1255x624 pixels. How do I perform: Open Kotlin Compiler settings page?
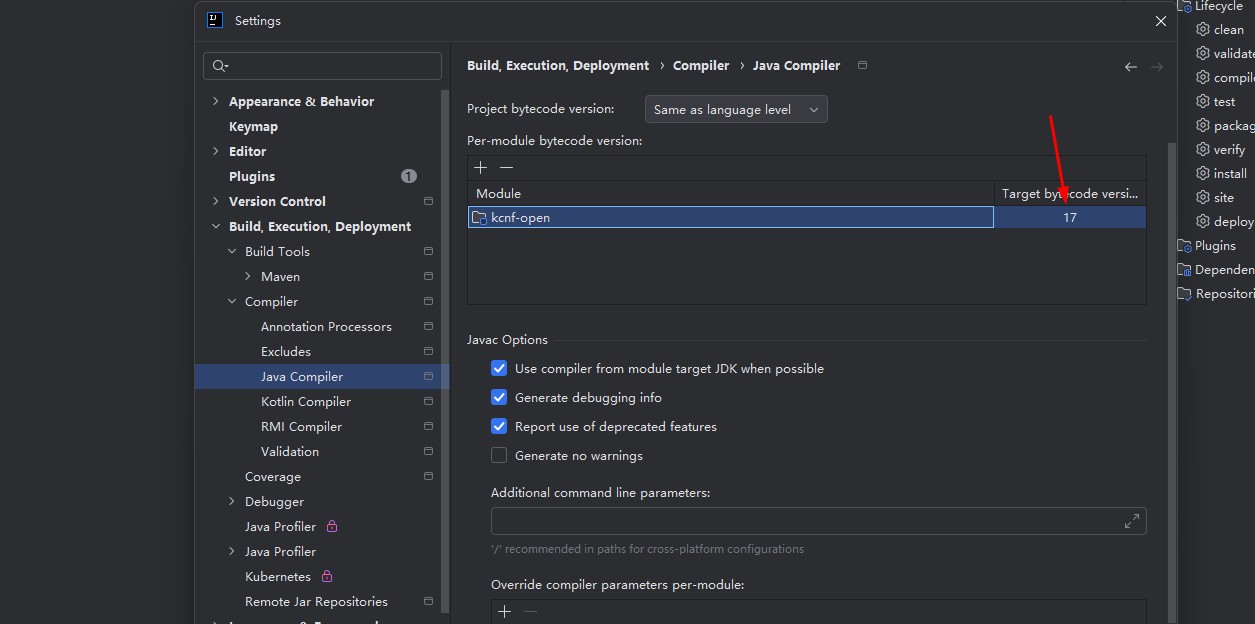pyautogui.click(x=305, y=402)
